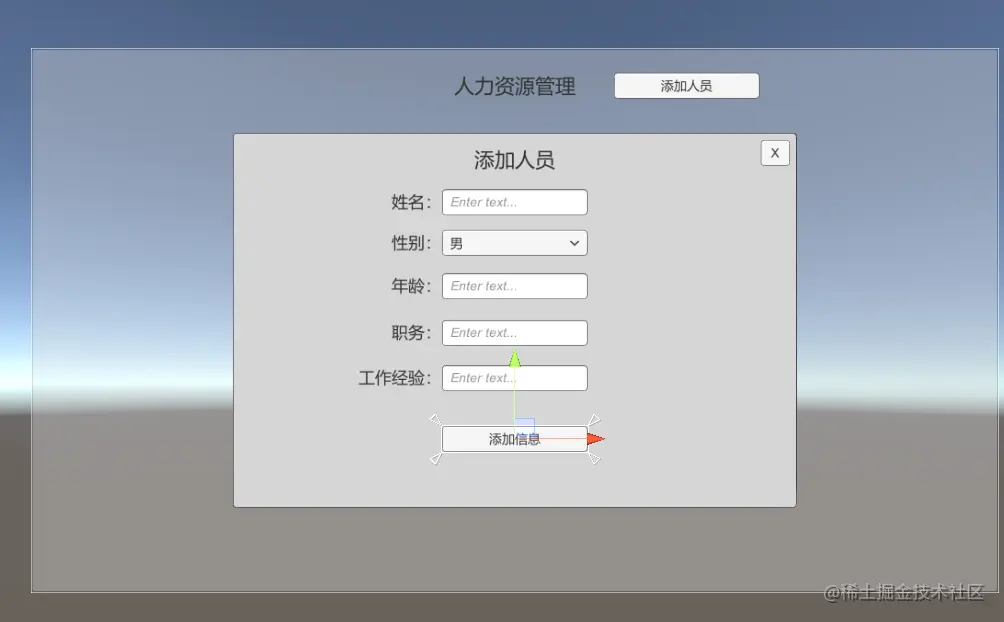
Task: Click the 添加人员 dialog title
Action: point(515,160)
